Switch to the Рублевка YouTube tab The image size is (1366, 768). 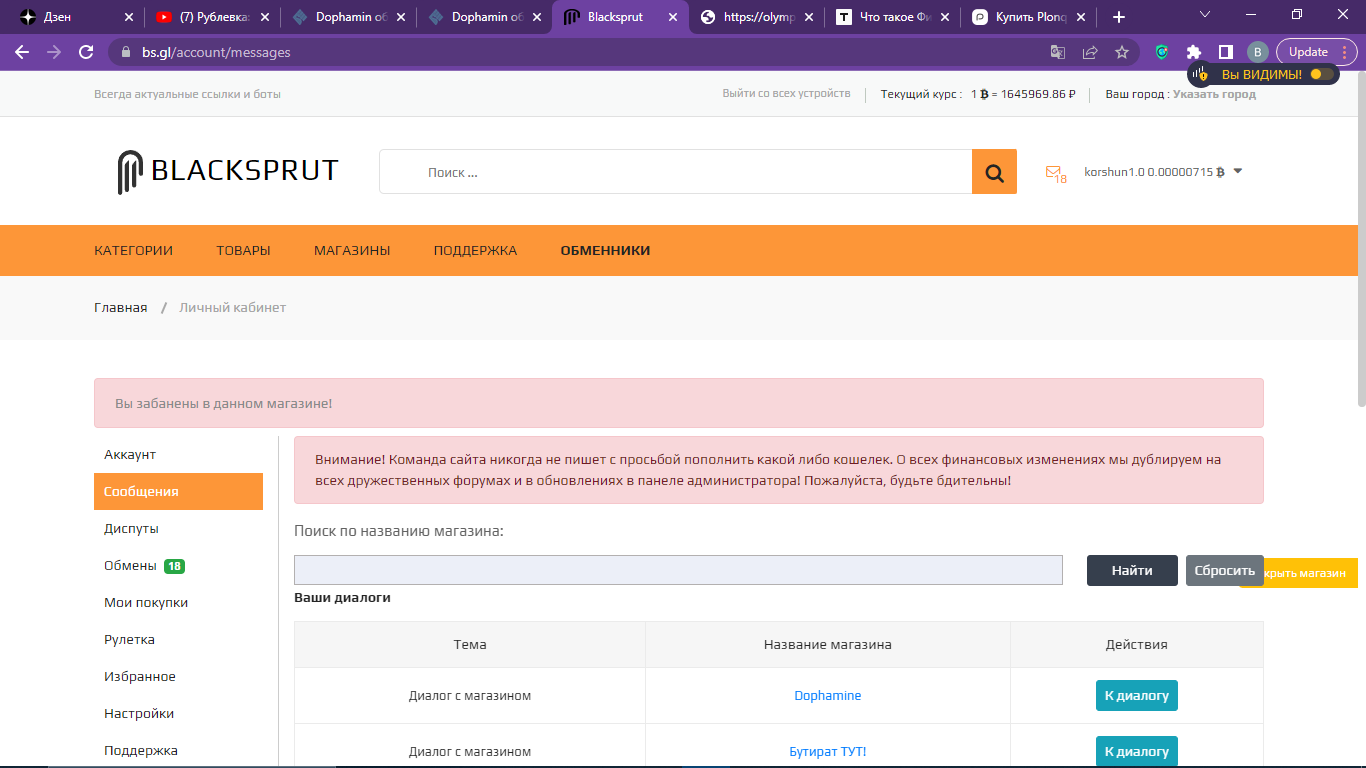pos(210,17)
